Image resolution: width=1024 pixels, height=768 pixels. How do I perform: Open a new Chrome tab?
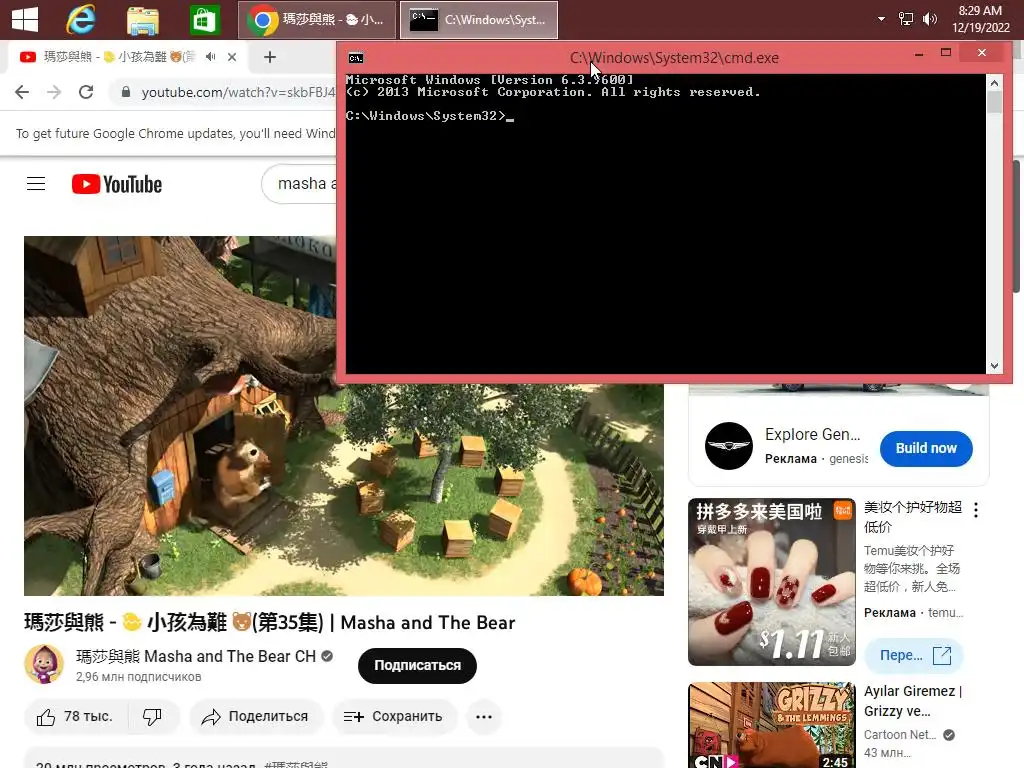(x=270, y=57)
